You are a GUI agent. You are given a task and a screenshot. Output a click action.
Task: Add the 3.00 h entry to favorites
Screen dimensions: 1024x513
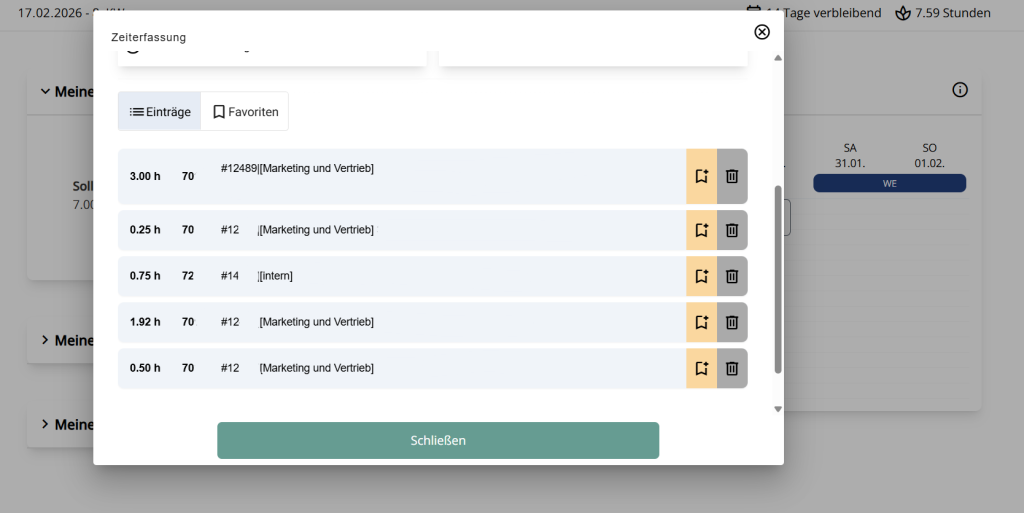click(701, 176)
